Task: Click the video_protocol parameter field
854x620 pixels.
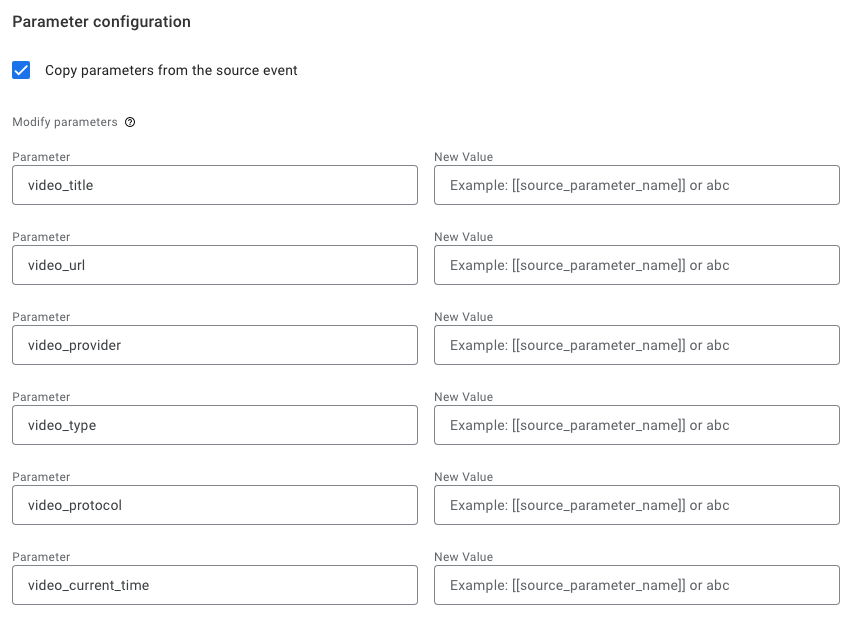Action: click(215, 505)
